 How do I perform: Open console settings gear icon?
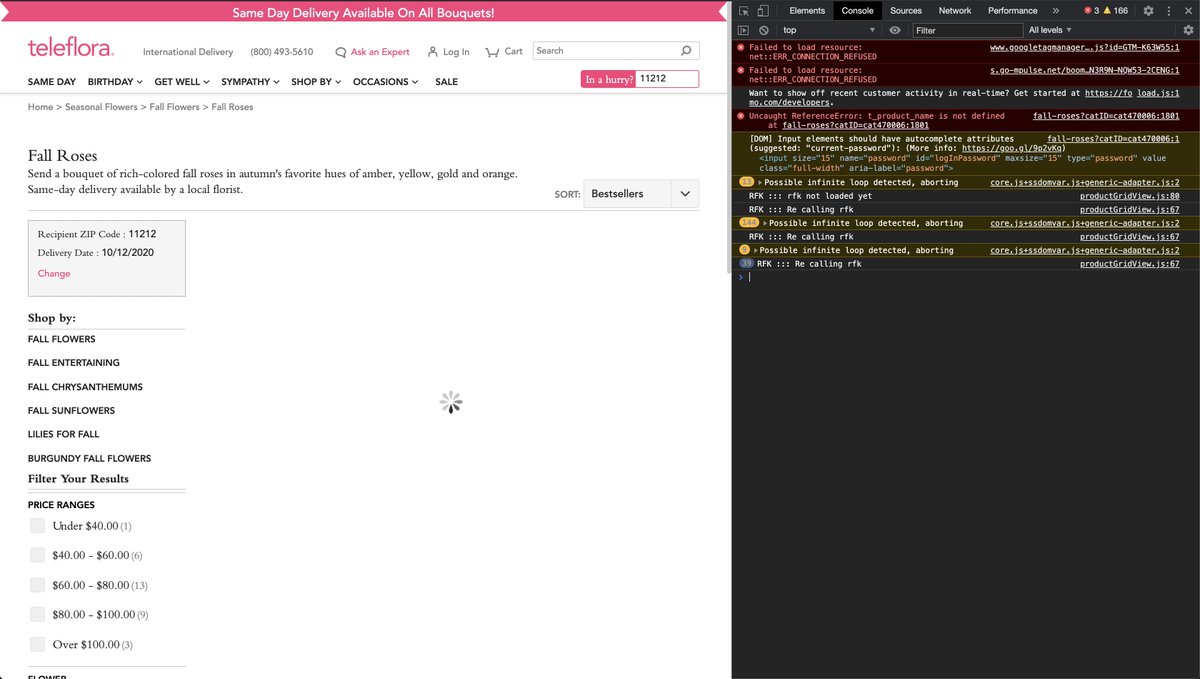click(1187, 30)
